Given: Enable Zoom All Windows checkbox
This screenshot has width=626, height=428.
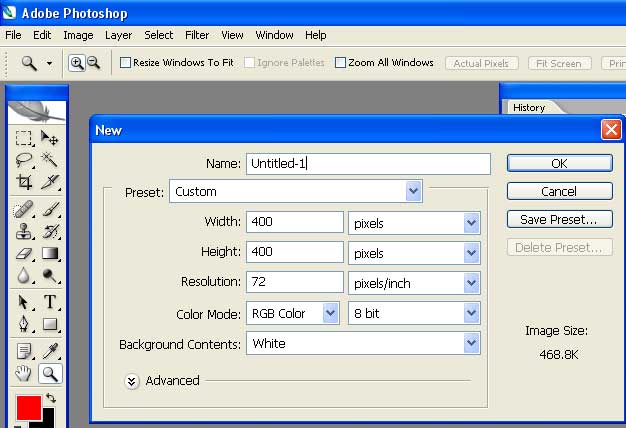Looking at the screenshot, I should click(340, 63).
